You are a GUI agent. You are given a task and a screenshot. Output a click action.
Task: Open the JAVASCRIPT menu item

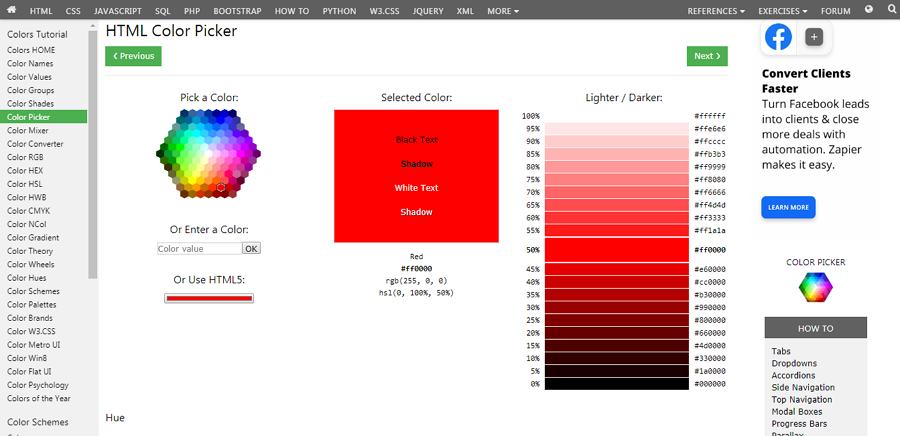tap(118, 11)
